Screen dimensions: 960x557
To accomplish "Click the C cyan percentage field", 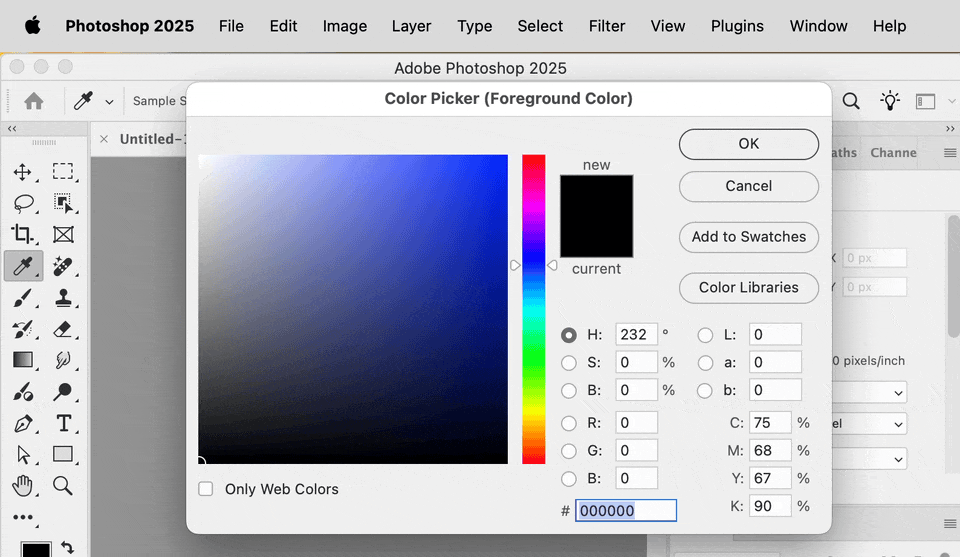I will pyautogui.click(x=770, y=423).
